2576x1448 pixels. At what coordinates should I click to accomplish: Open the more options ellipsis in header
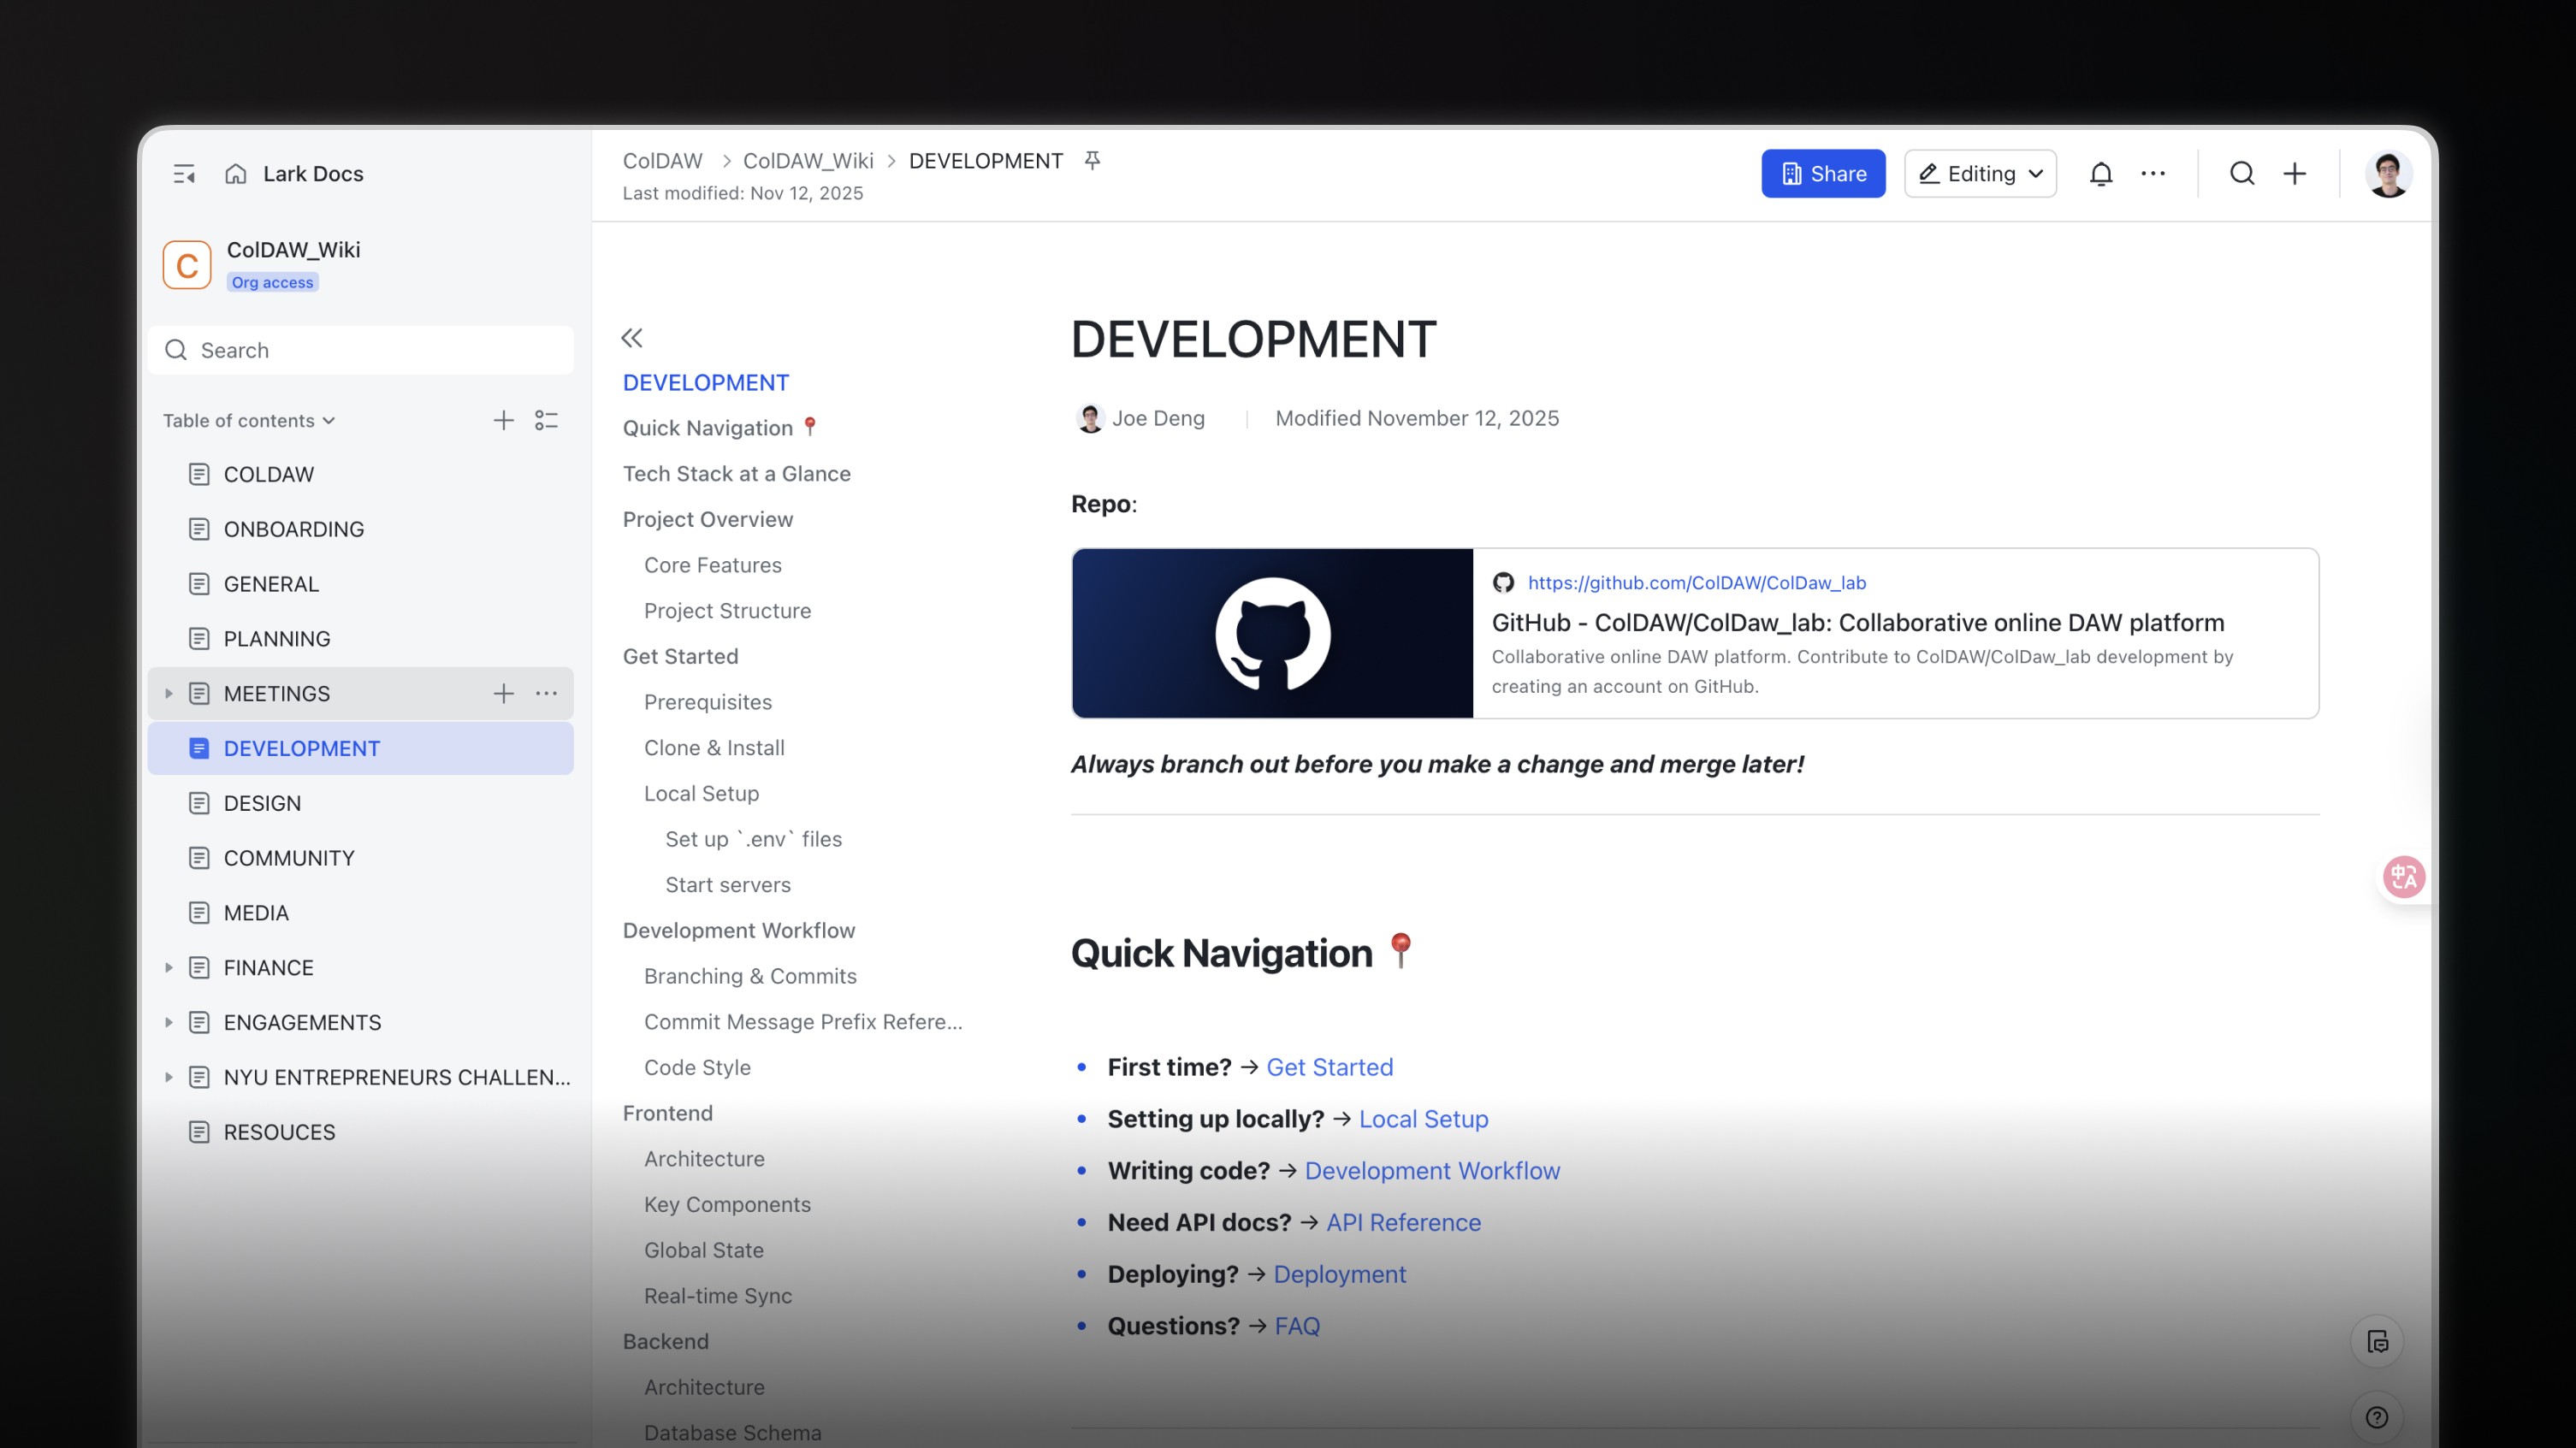click(x=2153, y=174)
